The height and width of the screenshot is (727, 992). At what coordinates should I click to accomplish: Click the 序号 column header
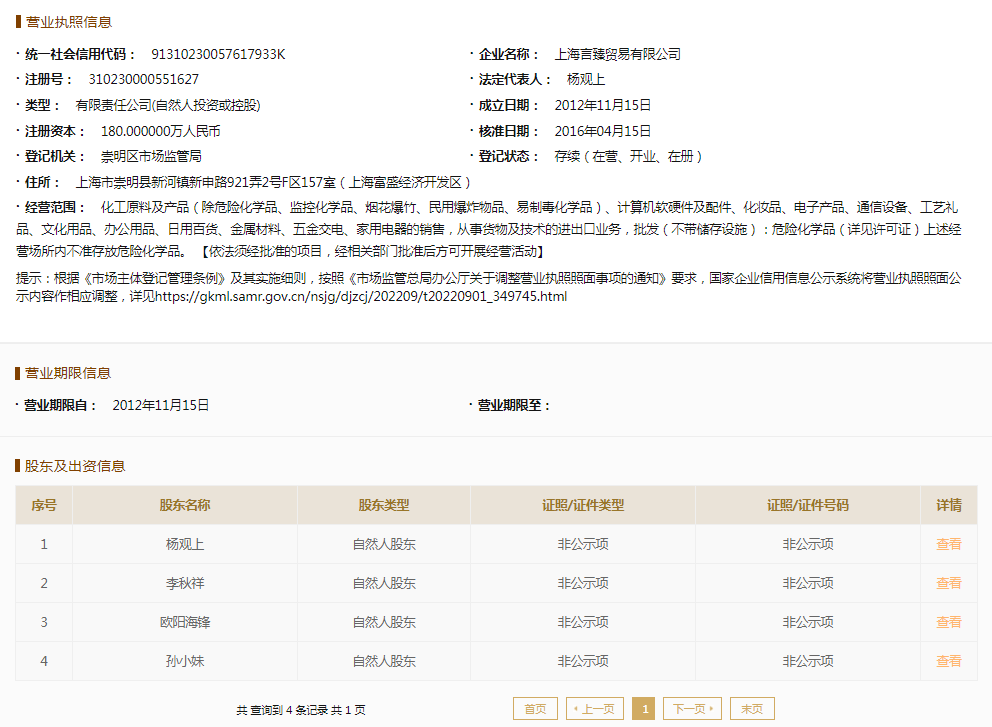(x=44, y=505)
